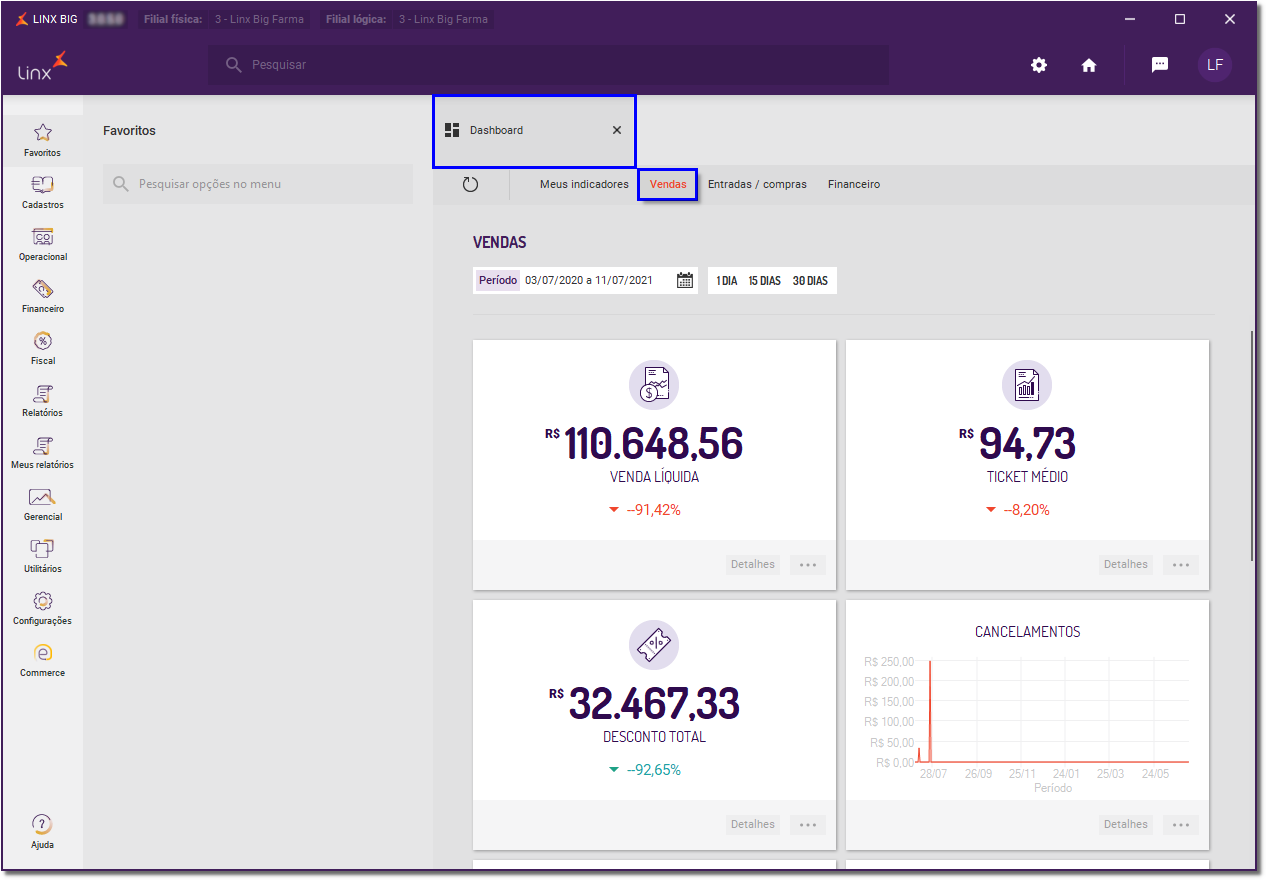Click the 94,73 Ticket Médio value

[1027, 443]
